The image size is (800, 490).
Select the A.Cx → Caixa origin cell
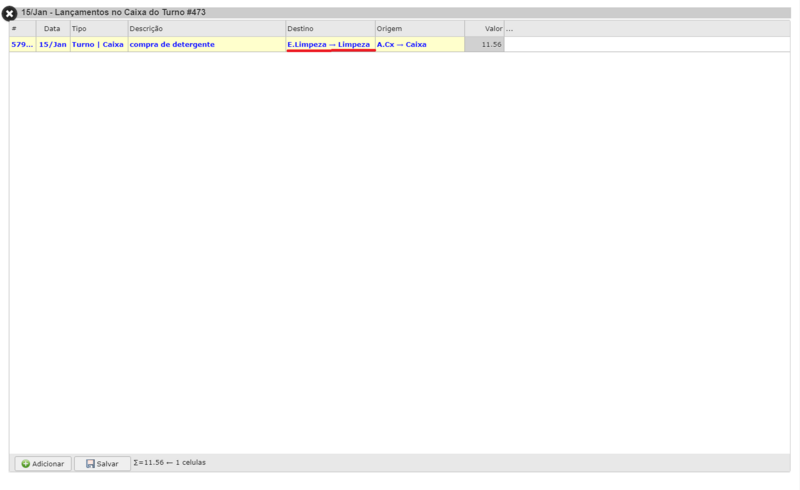coord(420,44)
